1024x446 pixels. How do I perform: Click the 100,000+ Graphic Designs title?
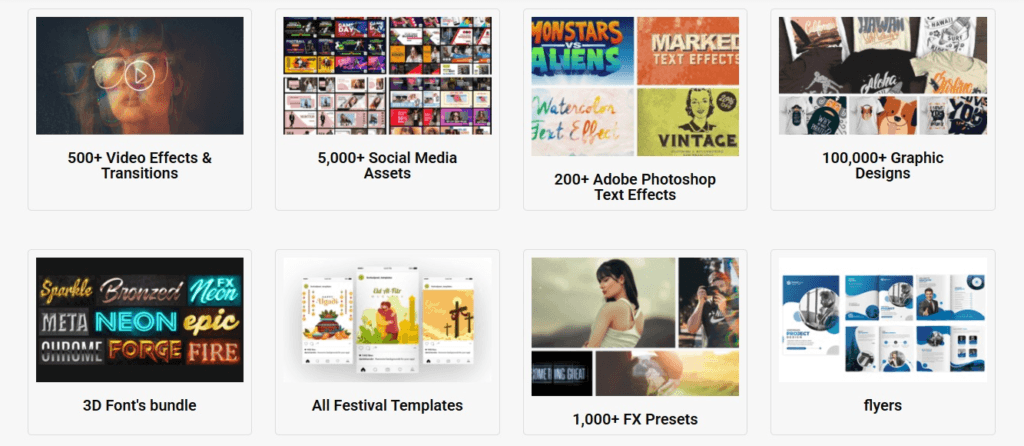tap(883, 166)
